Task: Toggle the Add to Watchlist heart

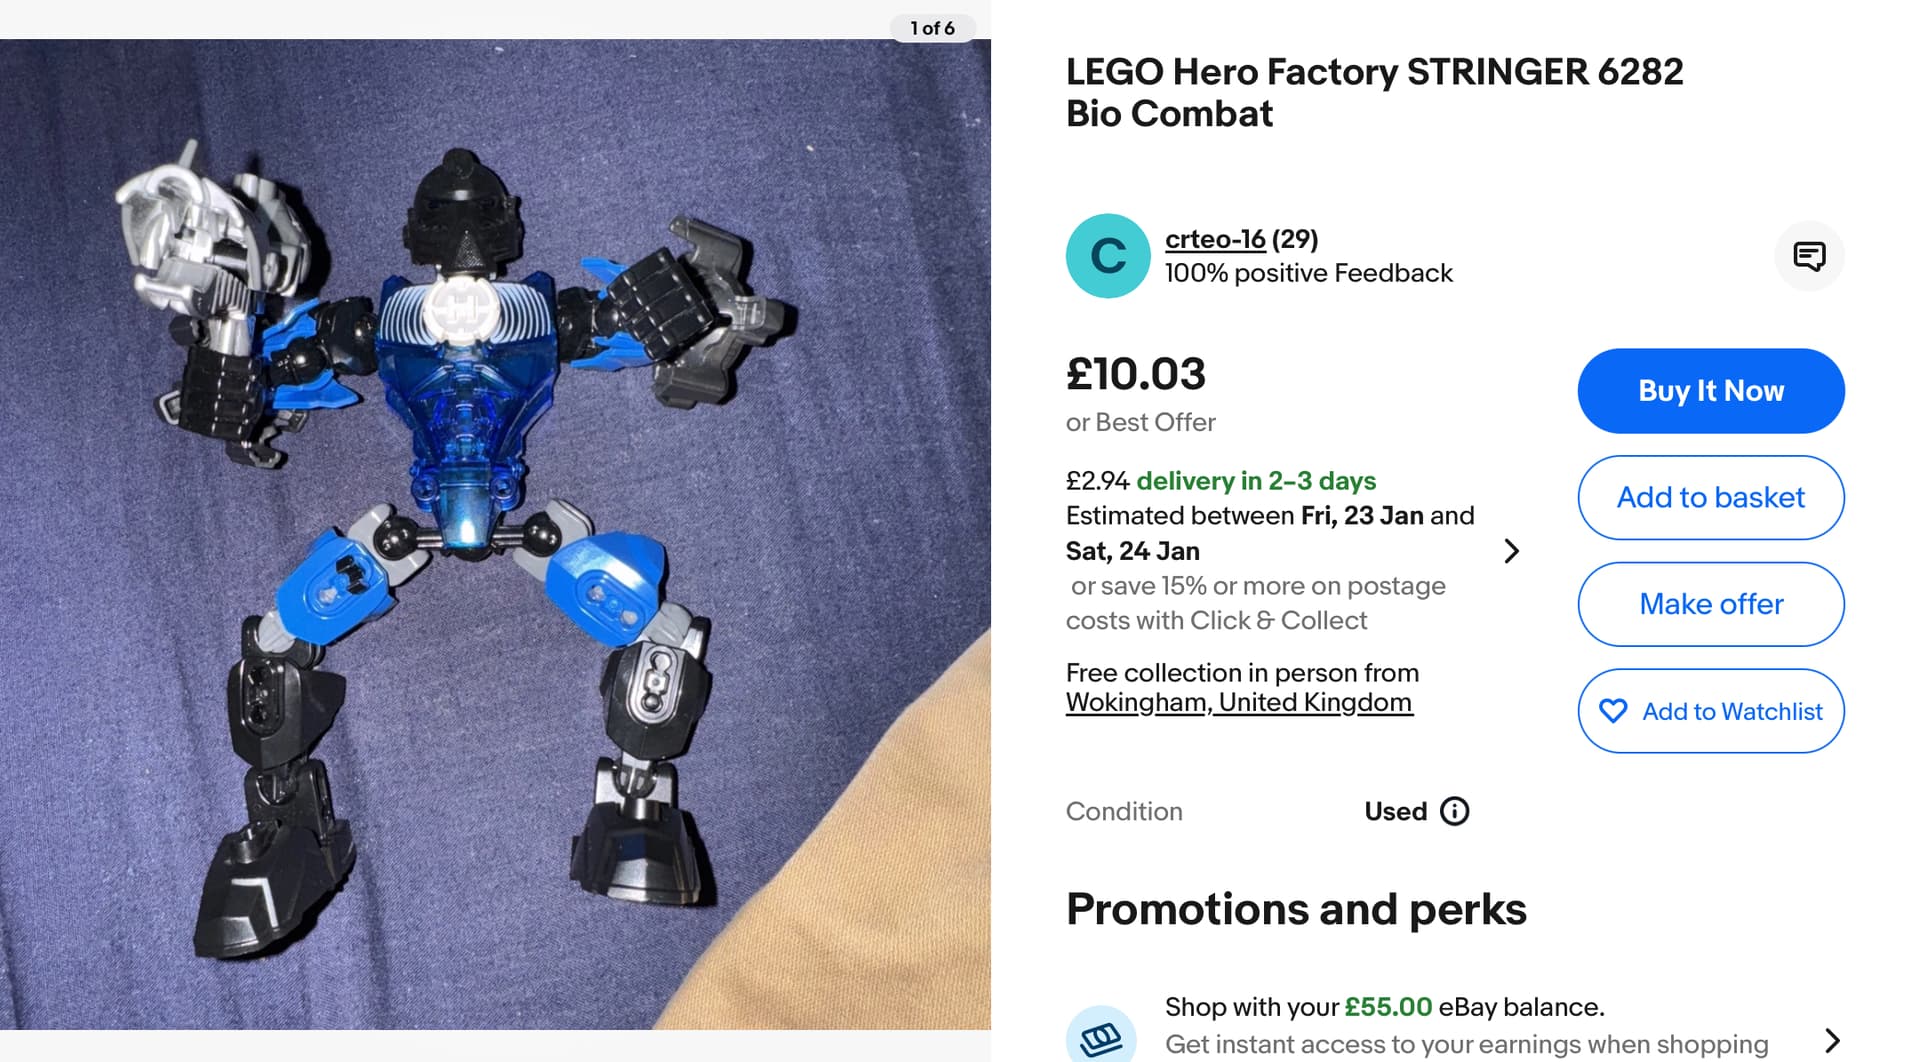Action: pos(1613,711)
